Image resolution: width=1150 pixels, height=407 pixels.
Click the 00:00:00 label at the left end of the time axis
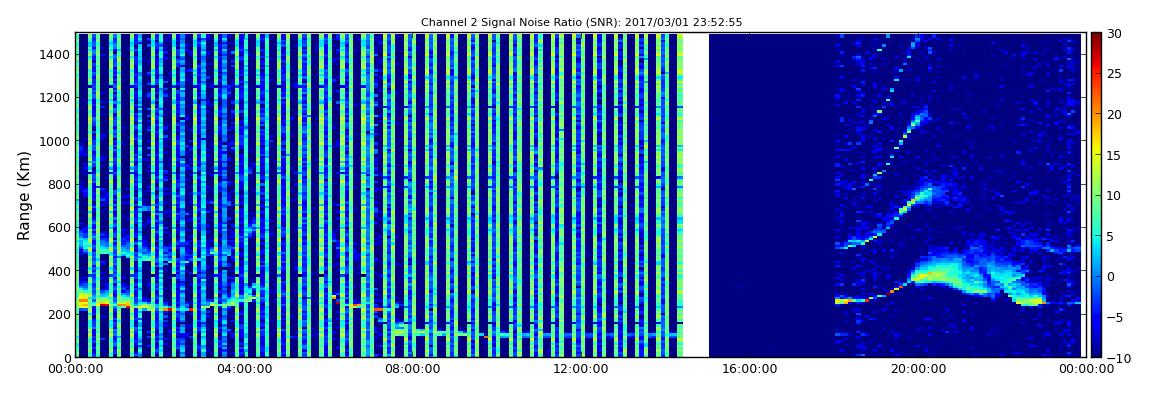pyautogui.click(x=76, y=369)
